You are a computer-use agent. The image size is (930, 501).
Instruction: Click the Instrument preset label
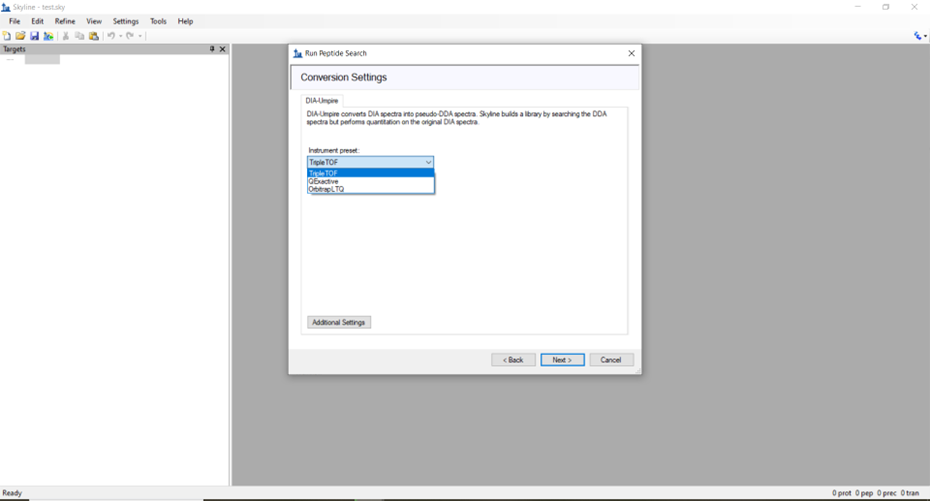coord(333,151)
